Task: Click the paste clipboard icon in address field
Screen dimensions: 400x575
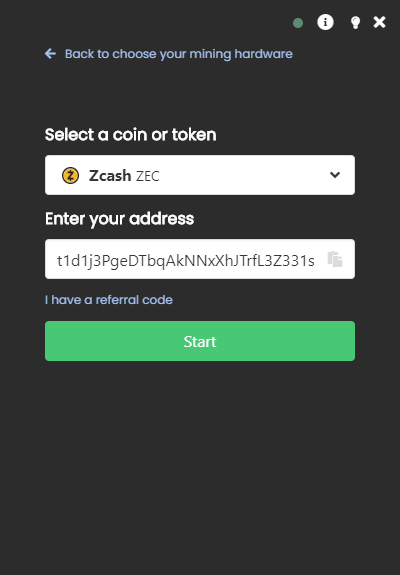Action: coord(335,259)
